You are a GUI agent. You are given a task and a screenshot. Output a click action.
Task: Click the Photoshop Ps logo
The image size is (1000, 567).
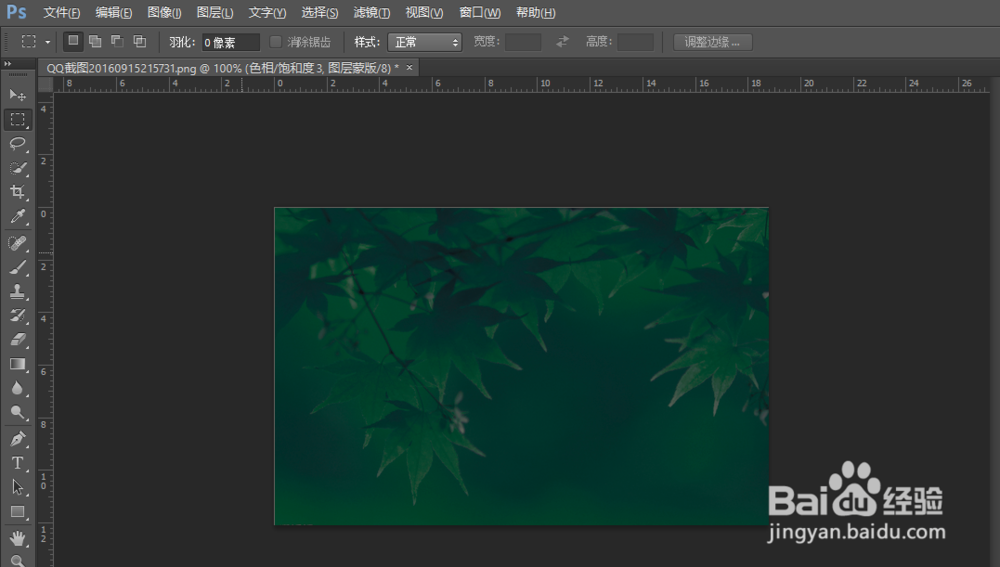point(17,12)
